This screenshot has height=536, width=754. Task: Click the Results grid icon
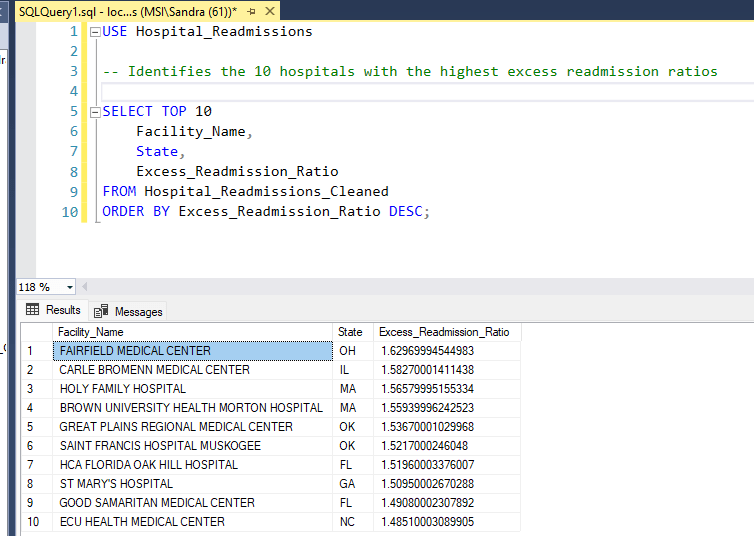point(33,310)
